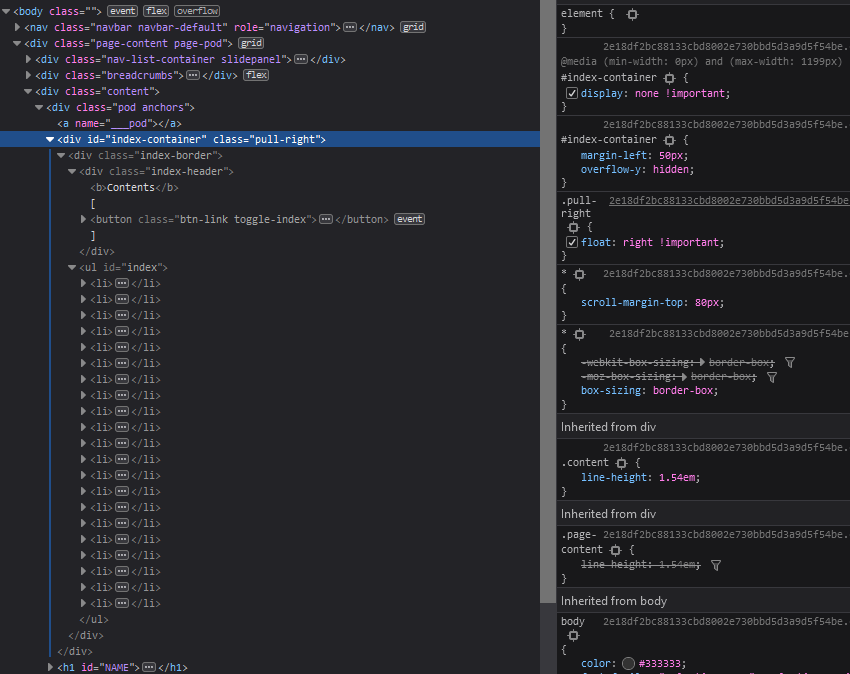Click the overflow-y property name
The image size is (850, 674).
click(611, 170)
